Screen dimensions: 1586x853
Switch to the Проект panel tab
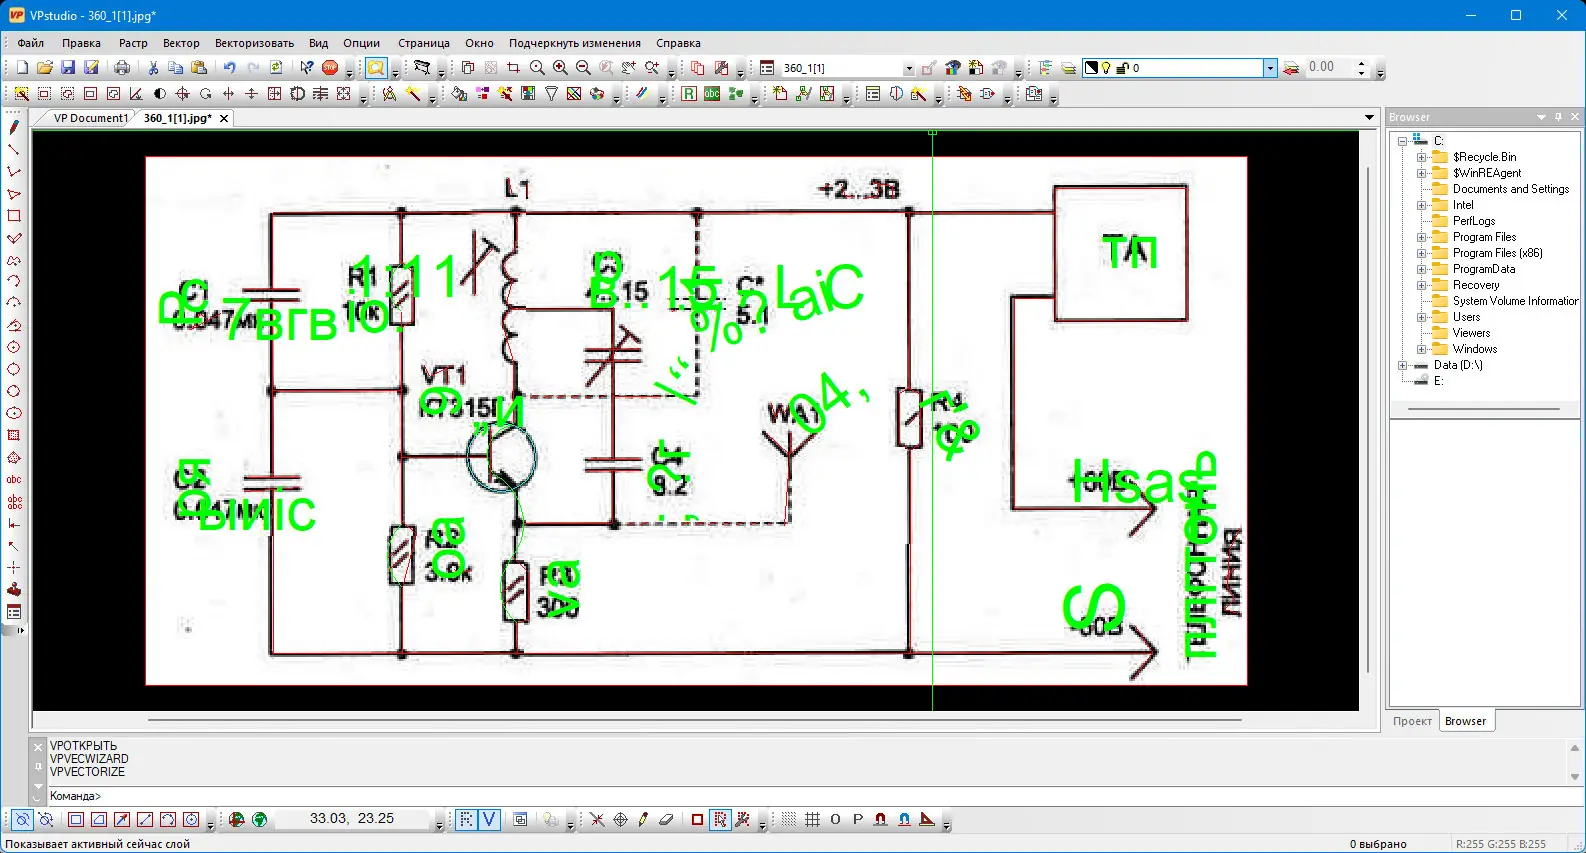(x=1412, y=721)
